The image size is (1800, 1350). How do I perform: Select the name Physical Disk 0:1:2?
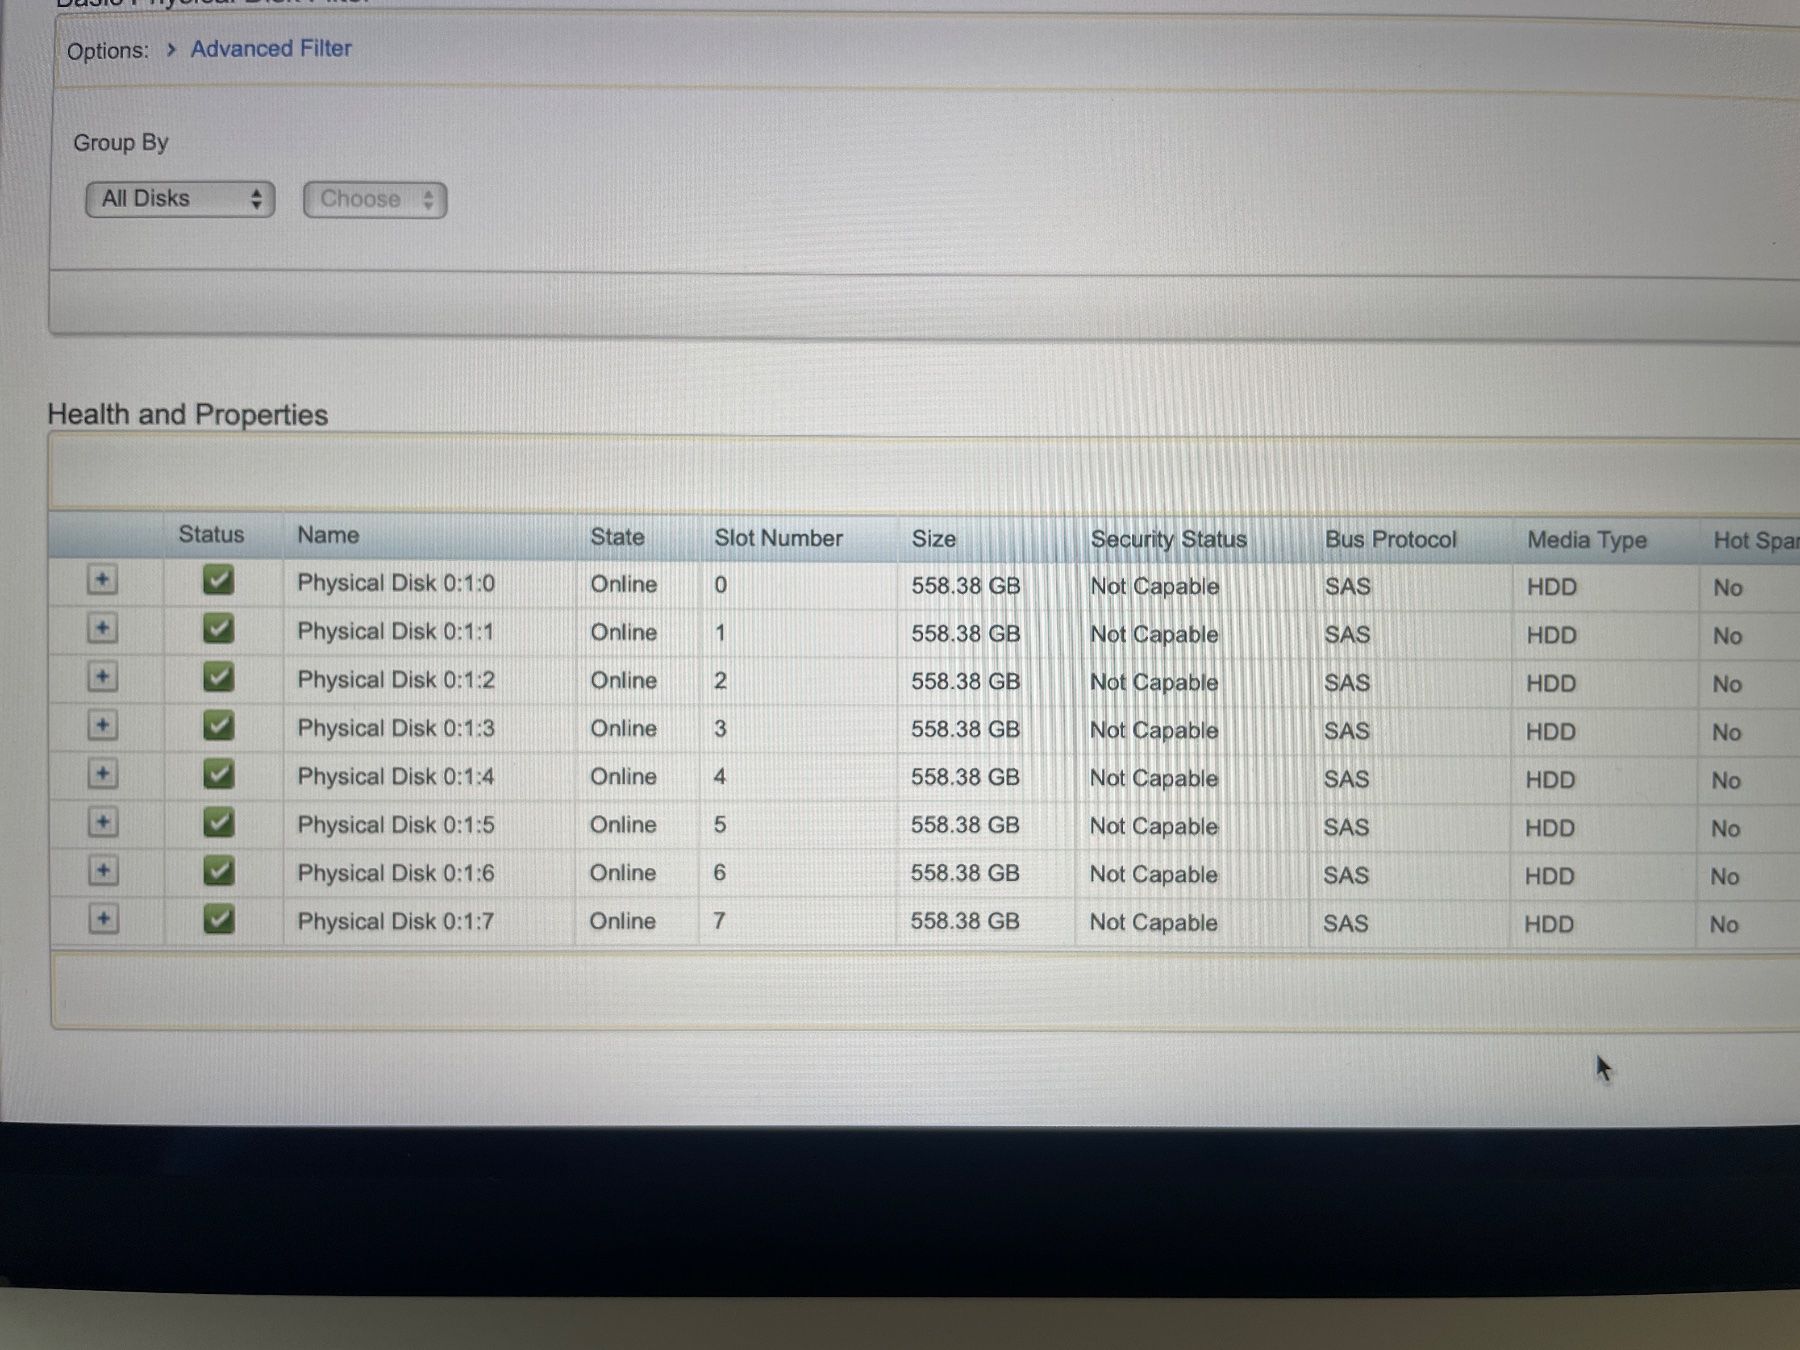(395, 680)
